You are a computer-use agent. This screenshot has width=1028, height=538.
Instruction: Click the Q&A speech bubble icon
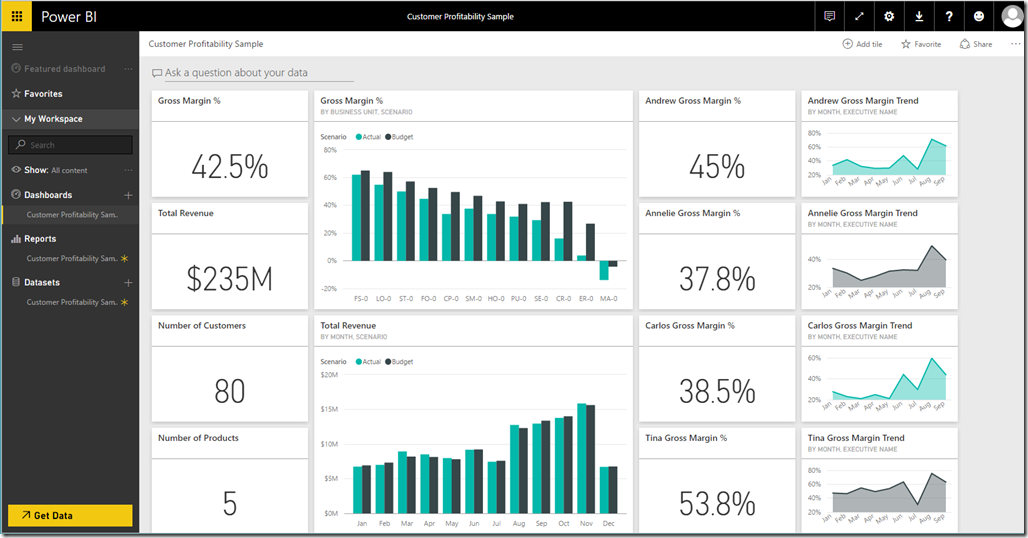tap(157, 73)
